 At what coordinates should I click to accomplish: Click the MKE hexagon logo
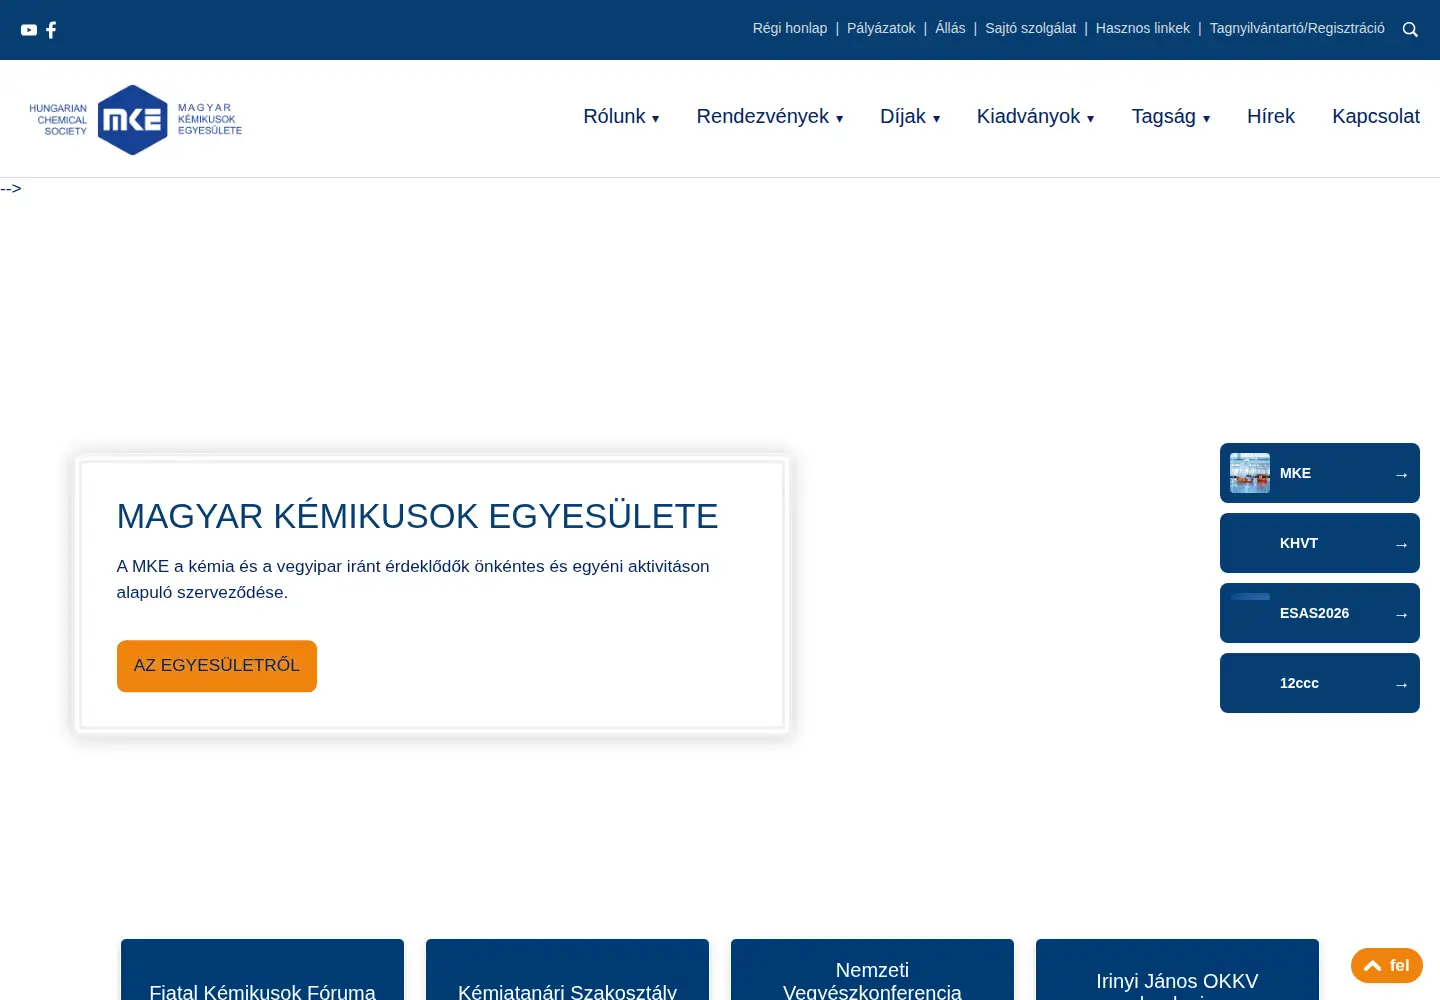click(133, 120)
